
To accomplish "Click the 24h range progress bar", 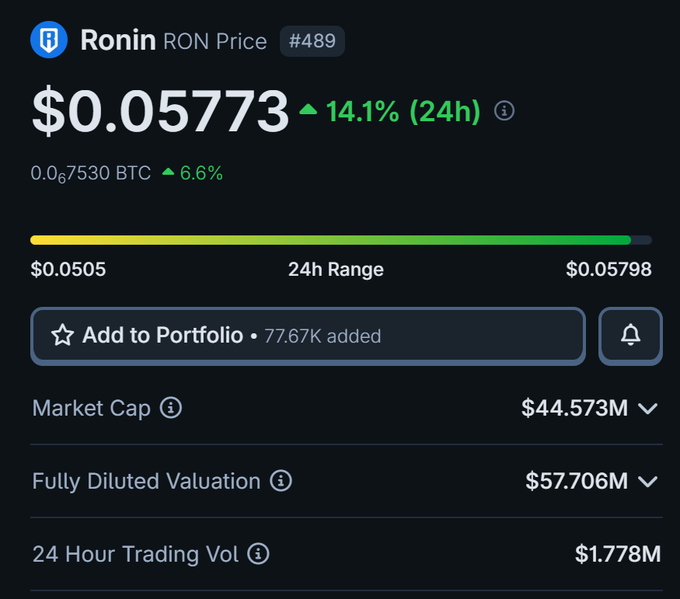I will pos(341,240).
